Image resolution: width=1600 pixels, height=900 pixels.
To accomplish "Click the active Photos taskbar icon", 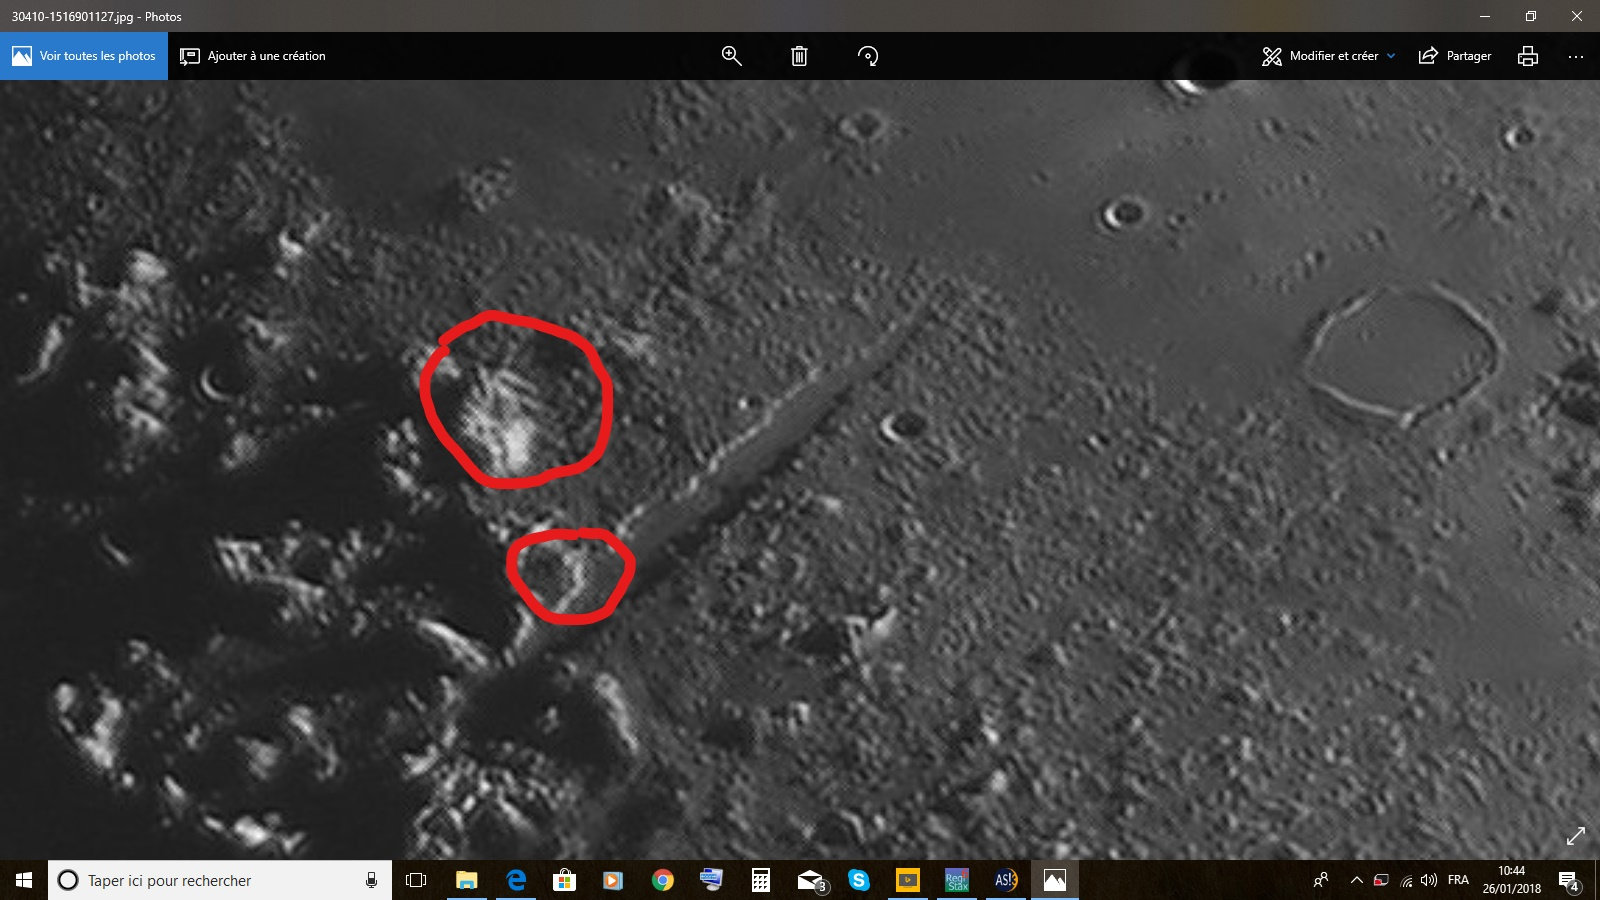I will tap(1055, 880).
